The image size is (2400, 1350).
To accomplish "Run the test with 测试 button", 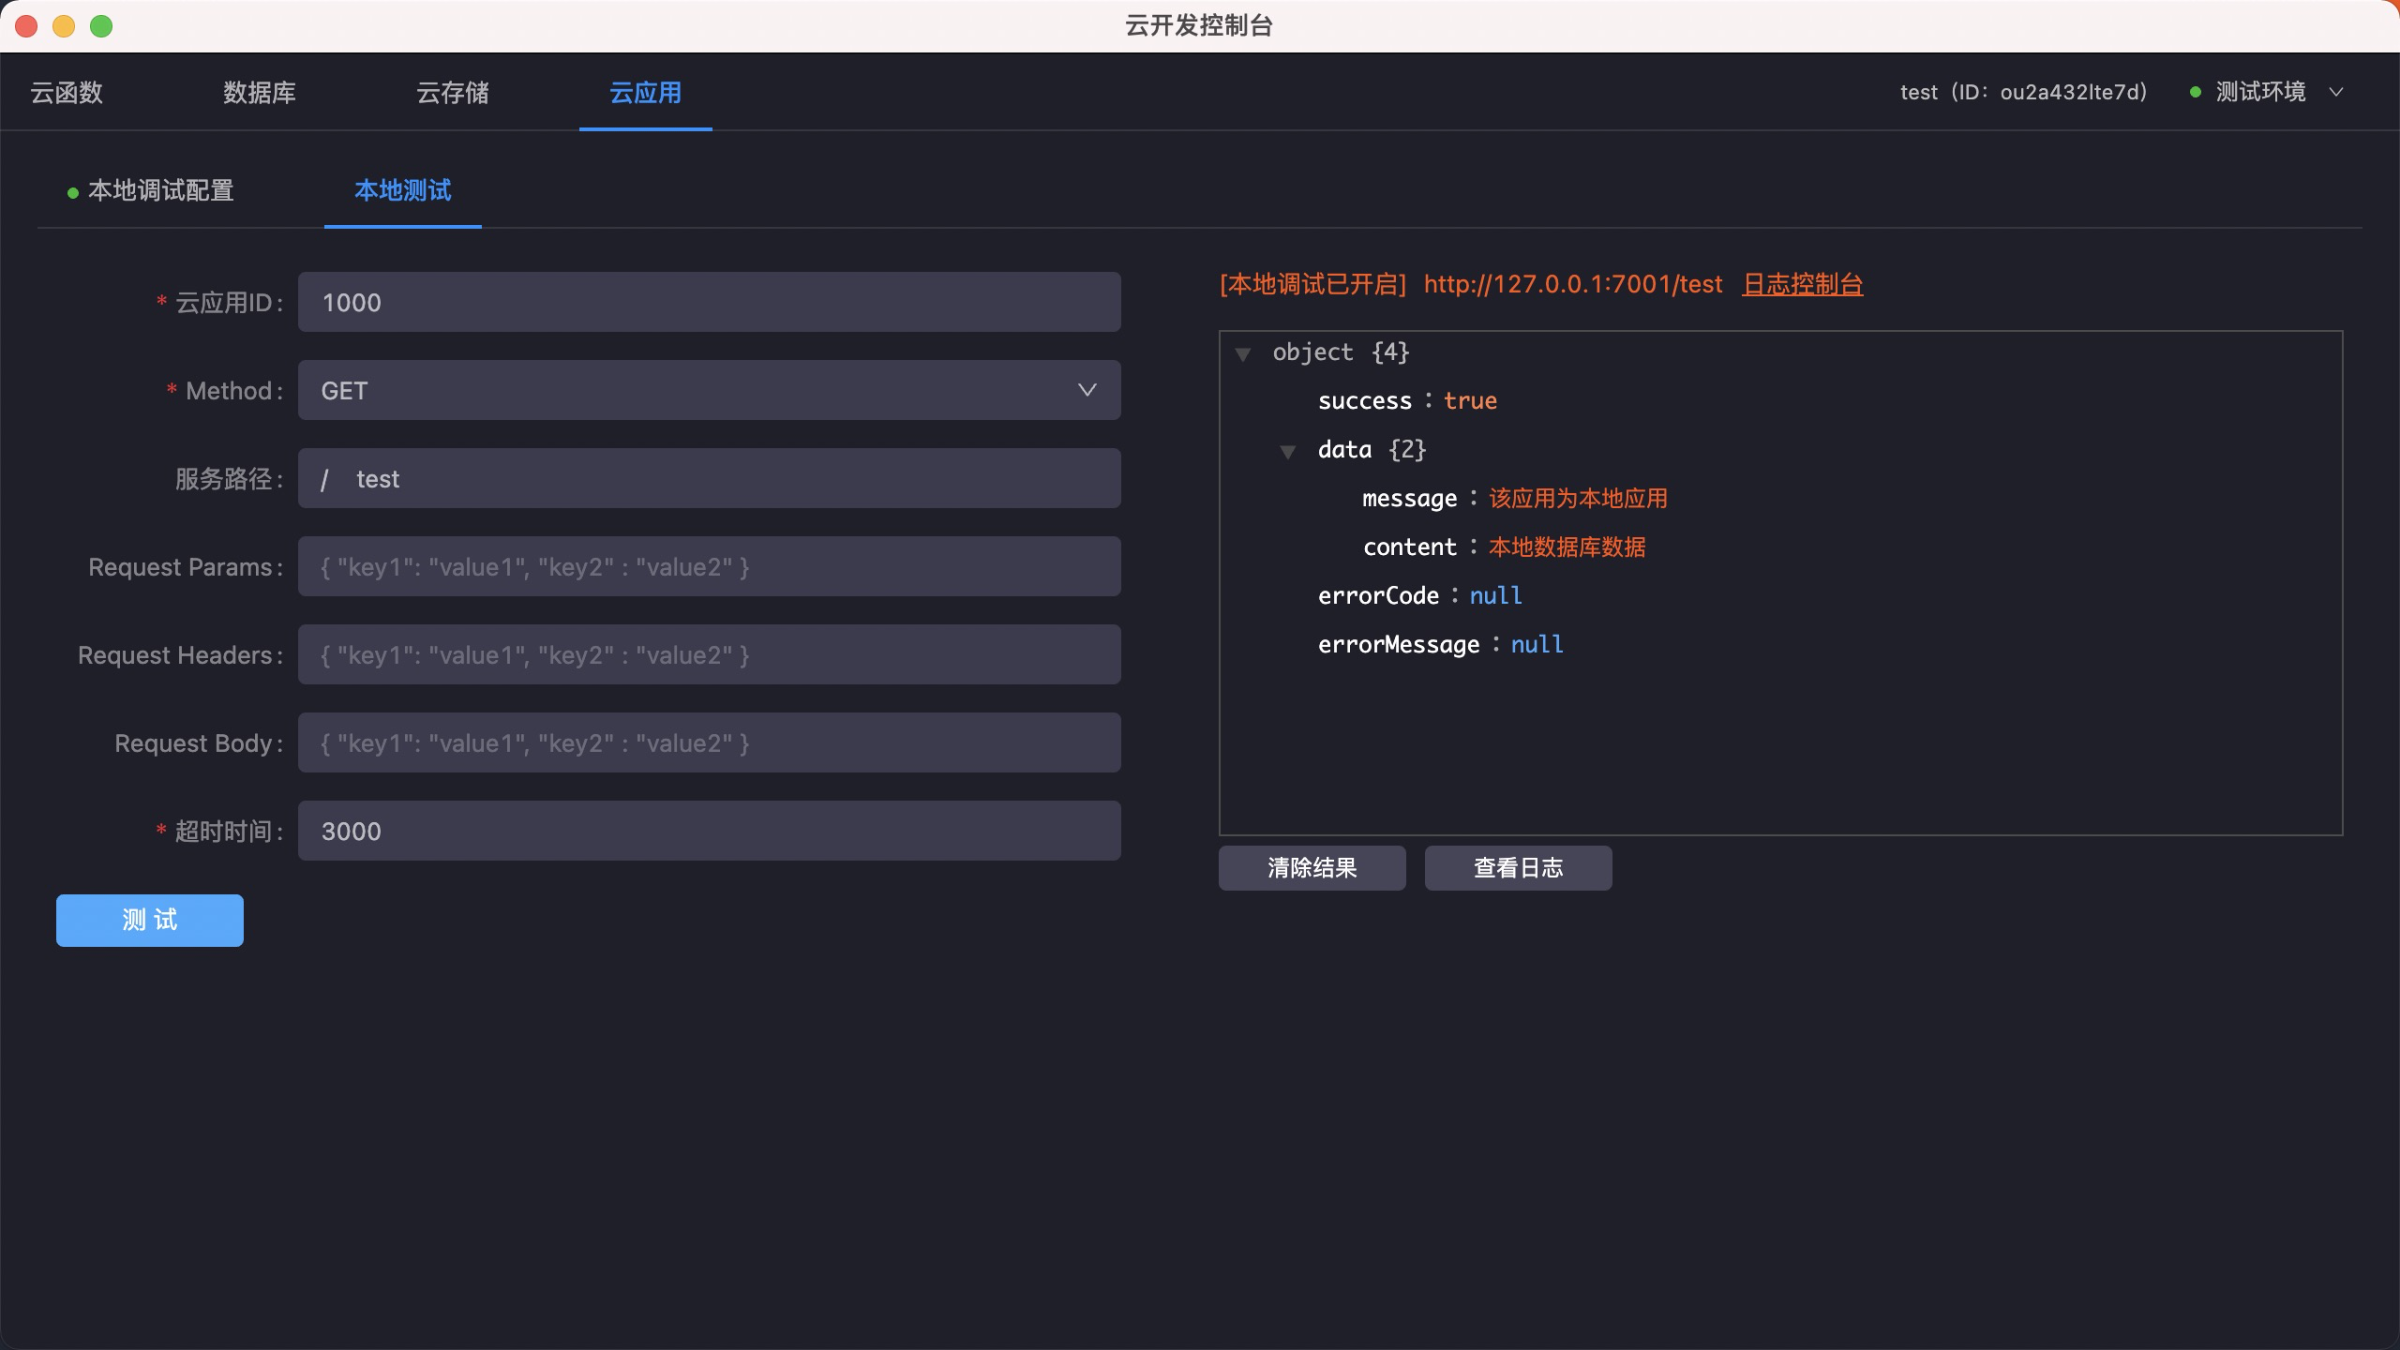I will (x=150, y=920).
